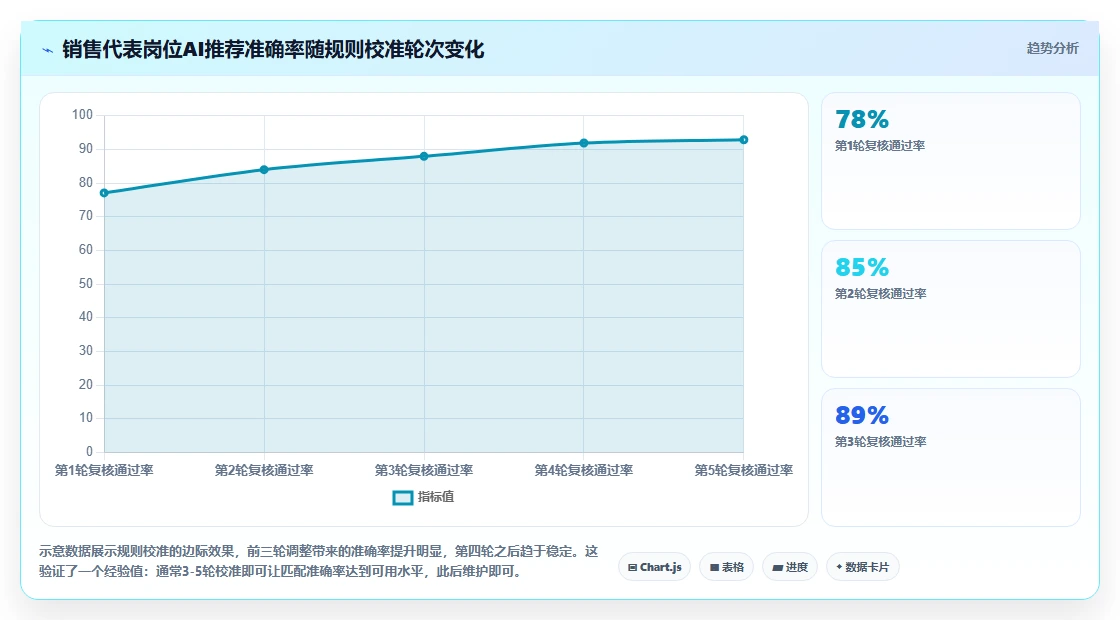Click the 第3轮 data point on the line
Viewport: 1120px width, 620px height.
point(424,156)
